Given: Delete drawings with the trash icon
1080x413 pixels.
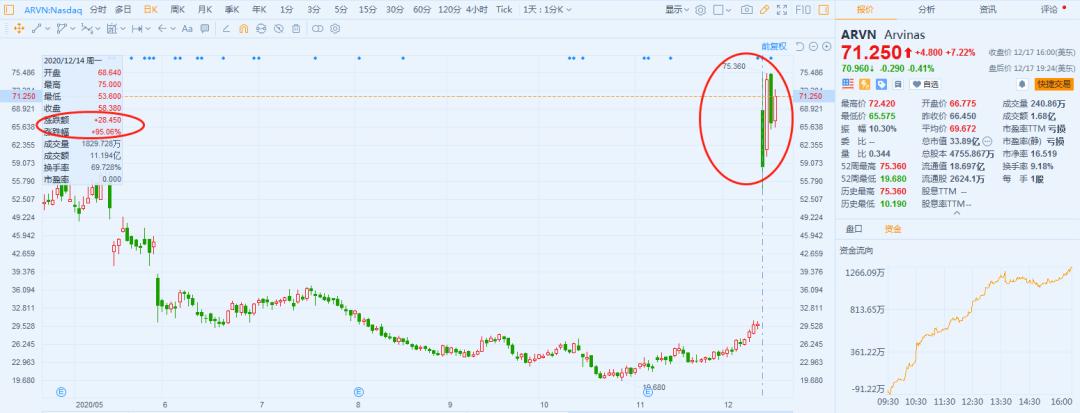Looking at the screenshot, I should [296, 28].
